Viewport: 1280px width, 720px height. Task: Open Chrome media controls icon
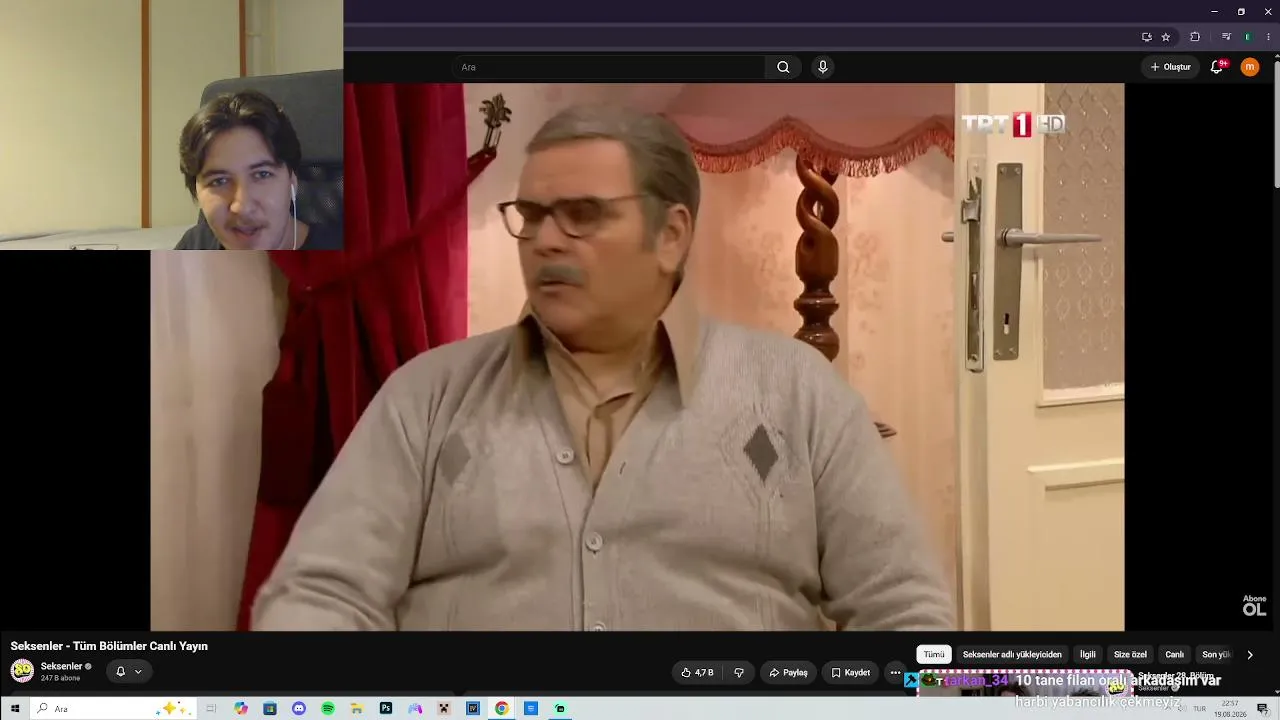(1226, 37)
